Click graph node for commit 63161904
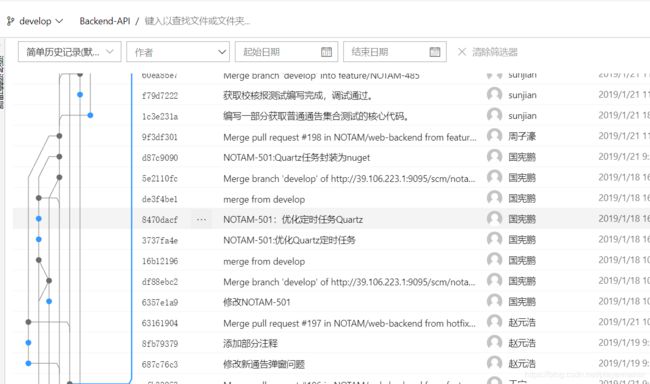Screen dimensions: 650x384 click(x=28, y=322)
